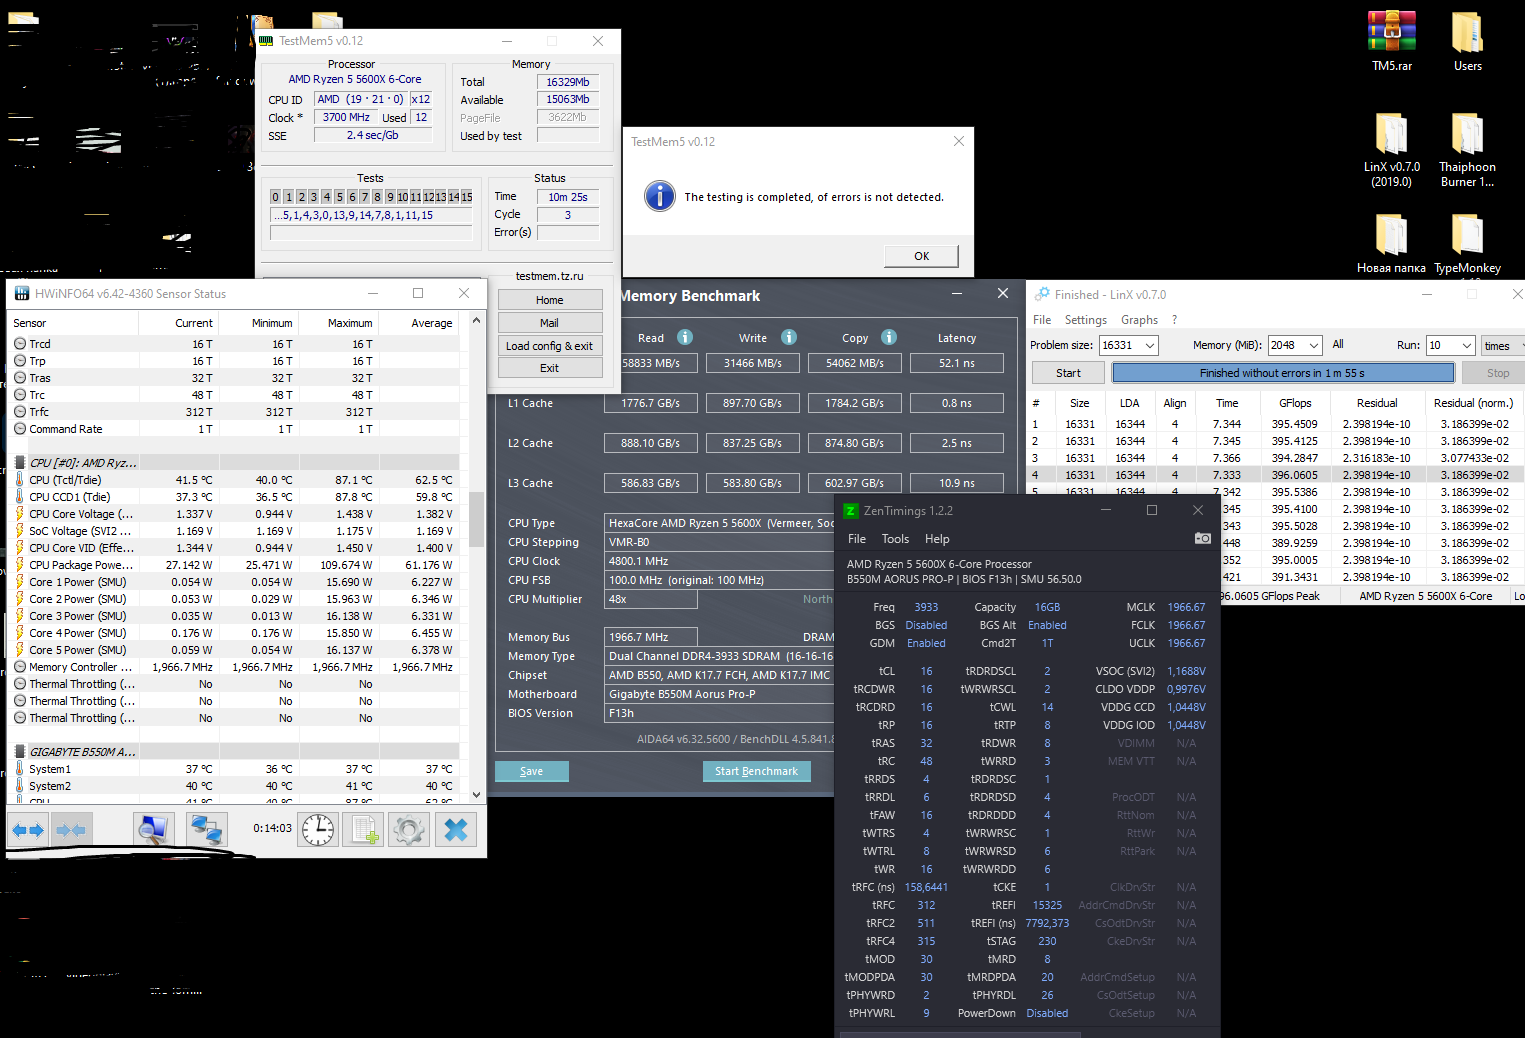Click the chip icon of GIGABYTE B550M section
1525x1038 pixels.
[x=20, y=751]
